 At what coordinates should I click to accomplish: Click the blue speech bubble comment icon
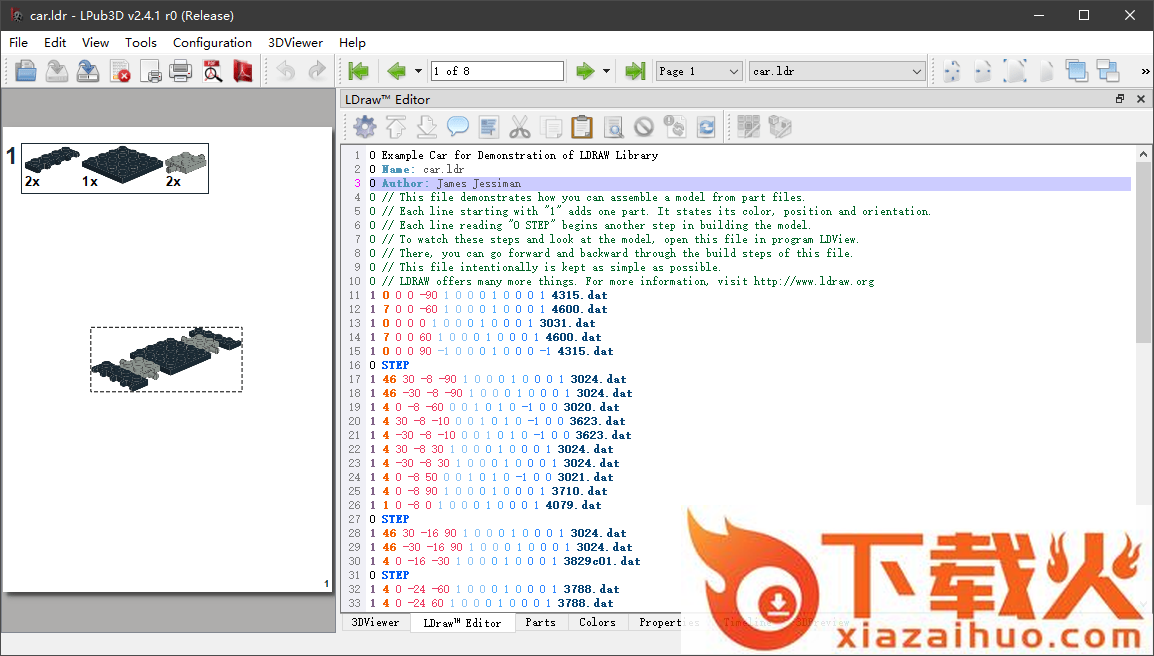pos(458,127)
